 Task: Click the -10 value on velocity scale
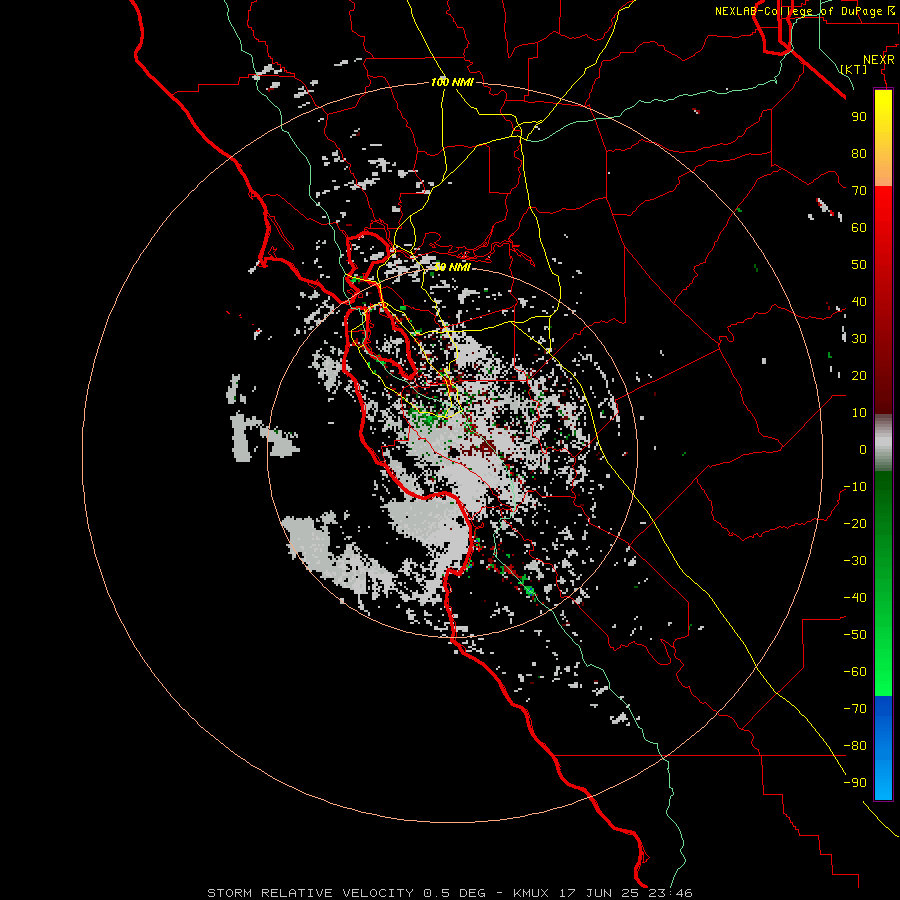tap(855, 487)
